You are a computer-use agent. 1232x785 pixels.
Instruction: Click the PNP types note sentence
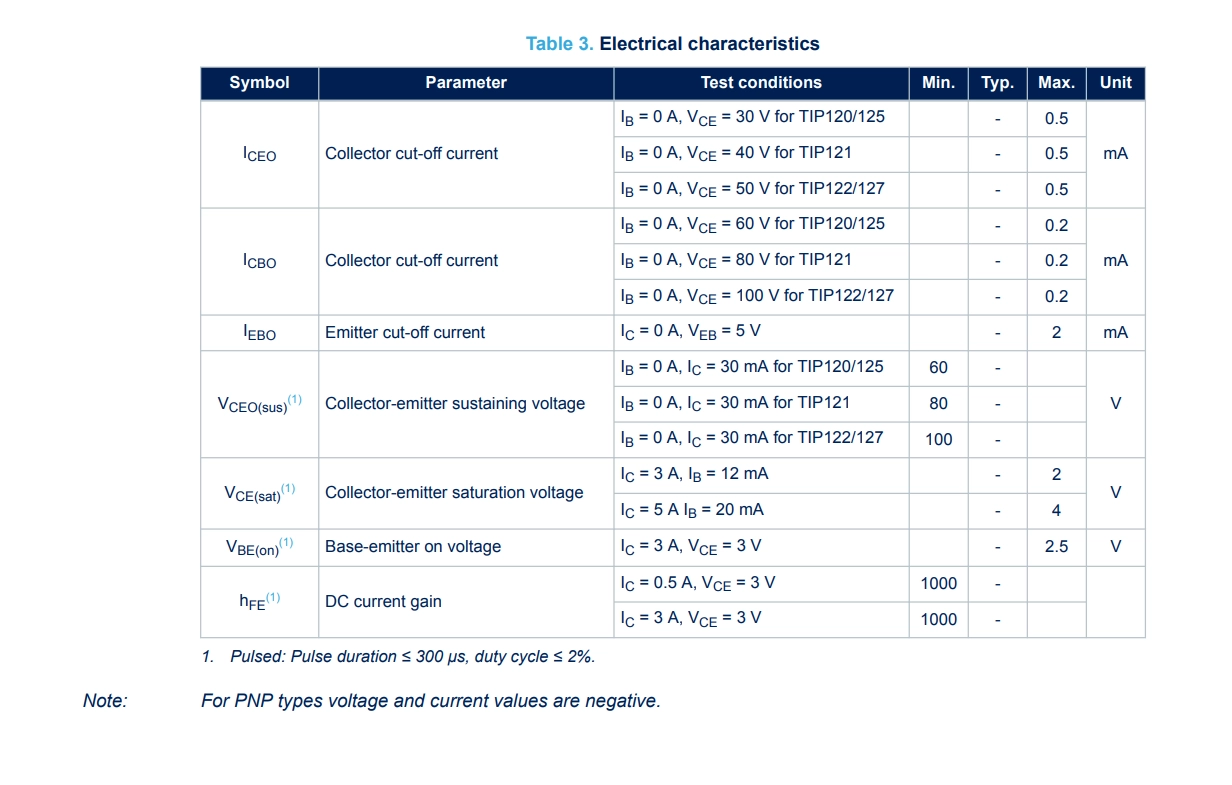point(431,701)
